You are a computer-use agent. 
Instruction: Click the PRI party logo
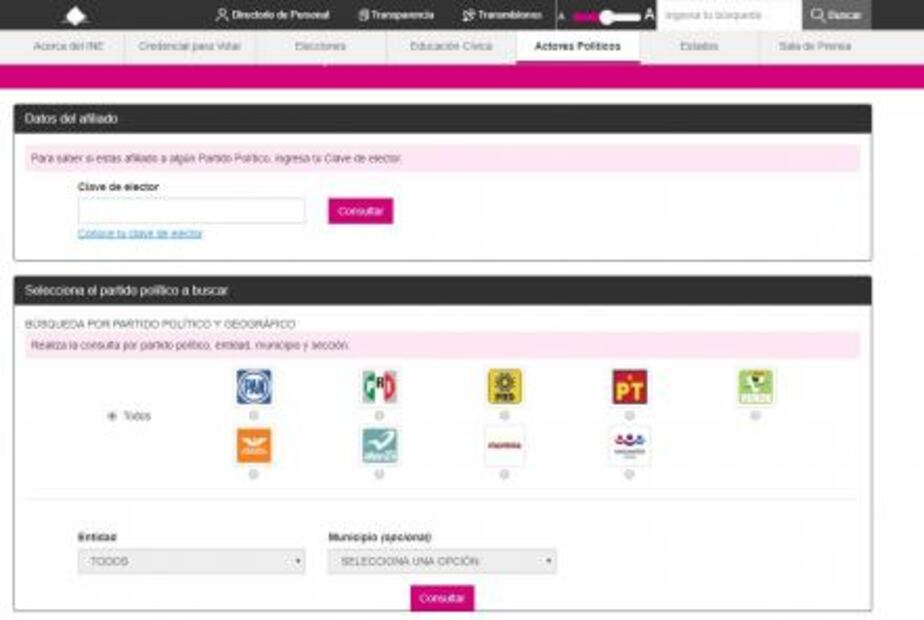coord(379,387)
